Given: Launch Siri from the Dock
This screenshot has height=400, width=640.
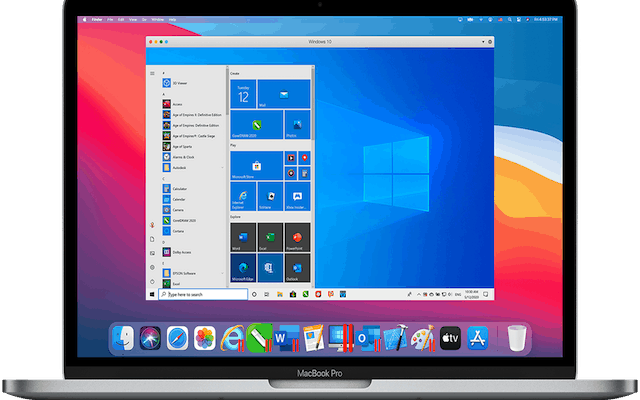Looking at the screenshot, I should [x=150, y=338].
